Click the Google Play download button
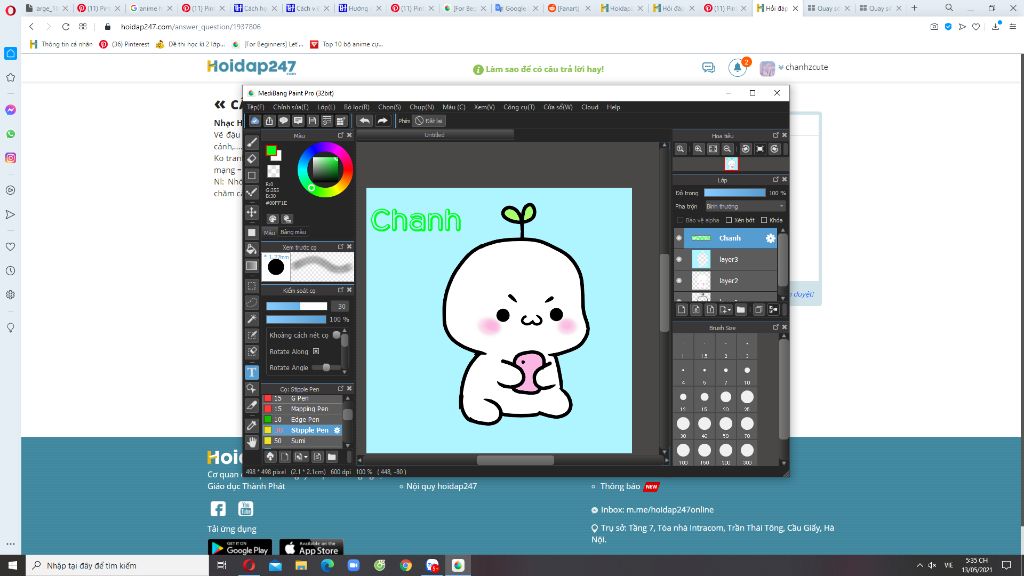 (239, 548)
